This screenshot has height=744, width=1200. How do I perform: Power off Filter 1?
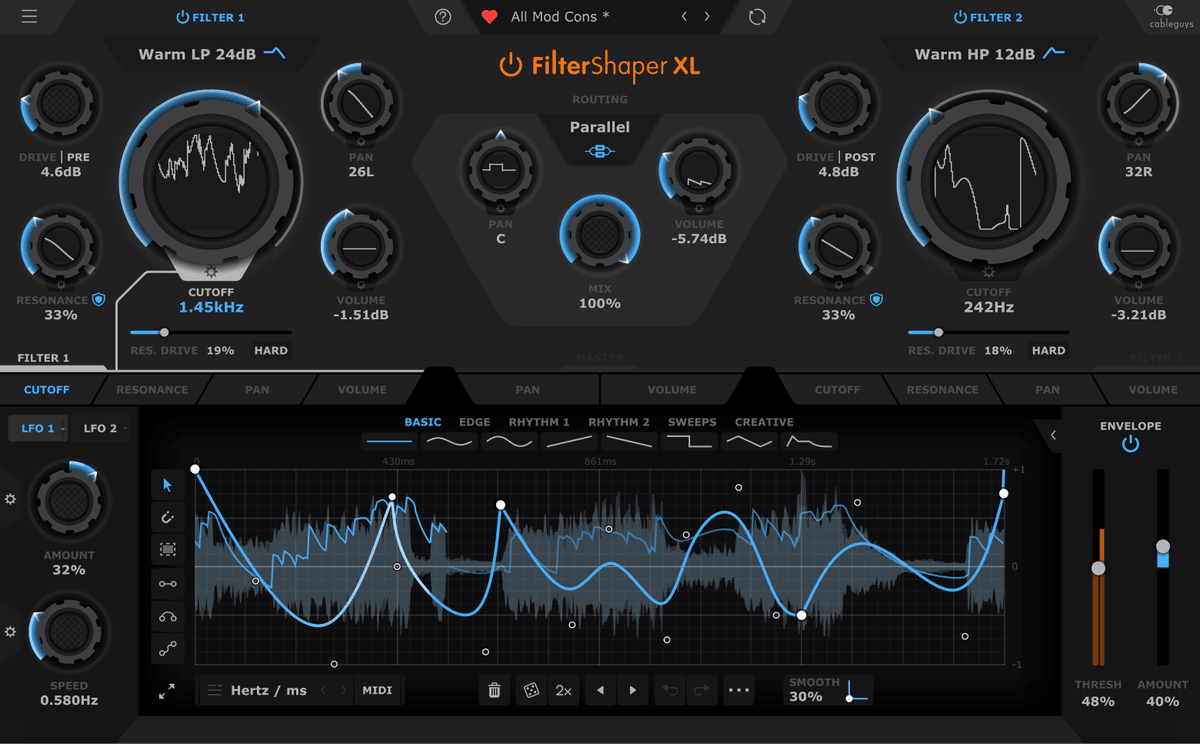[x=181, y=16]
